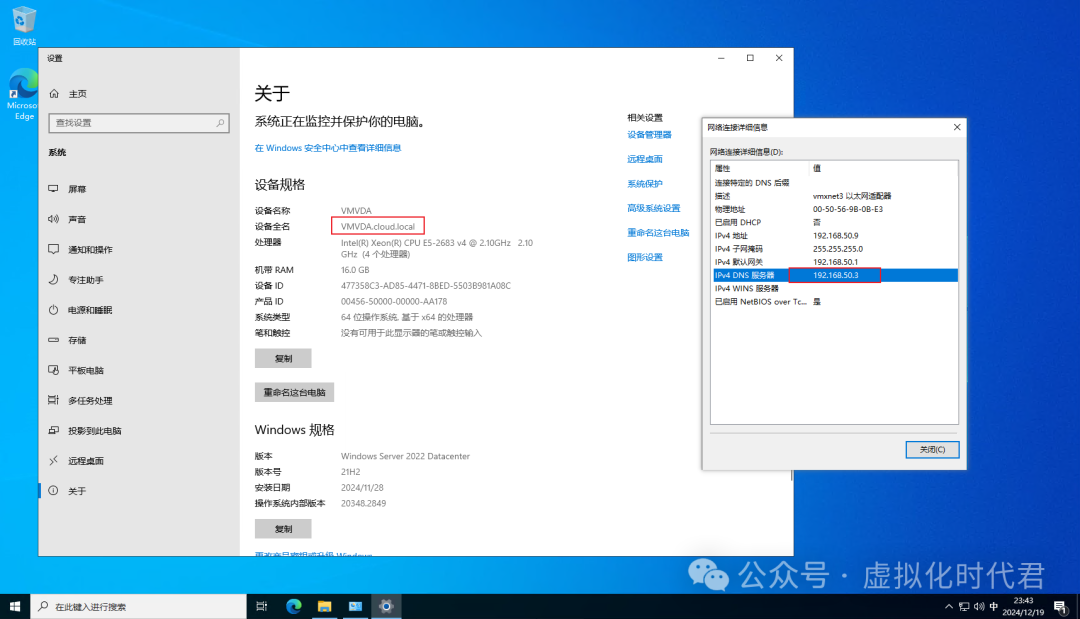Maximize the Settings window

click(x=750, y=59)
